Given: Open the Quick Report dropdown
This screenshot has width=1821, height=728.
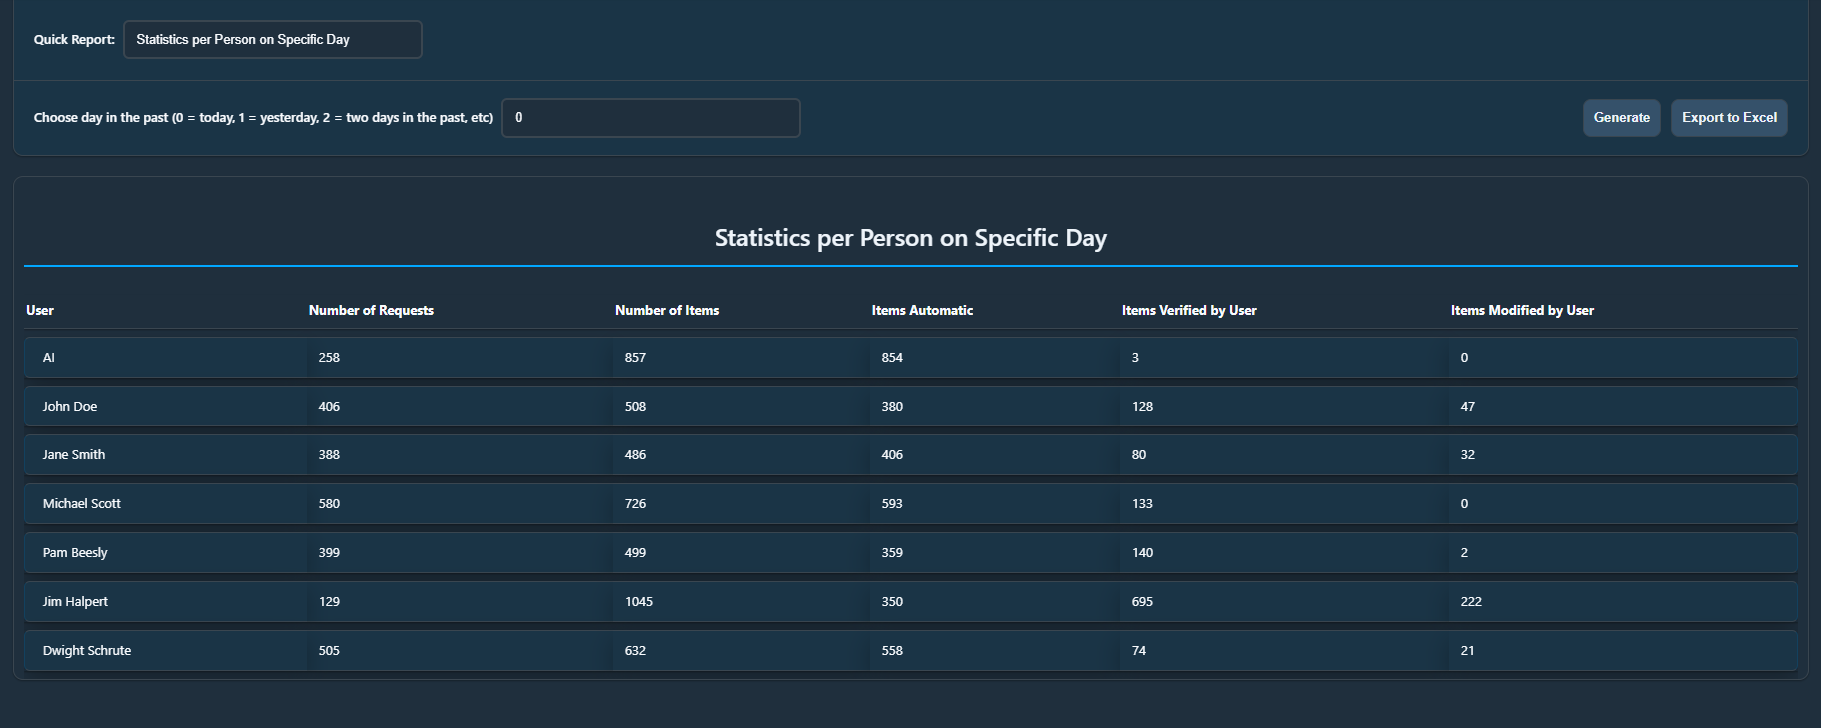Looking at the screenshot, I should (272, 40).
